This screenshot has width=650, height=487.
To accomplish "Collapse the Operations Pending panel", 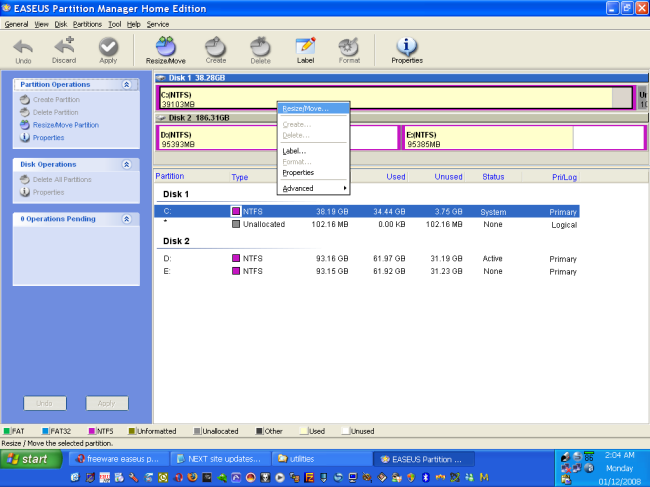I will [127, 219].
